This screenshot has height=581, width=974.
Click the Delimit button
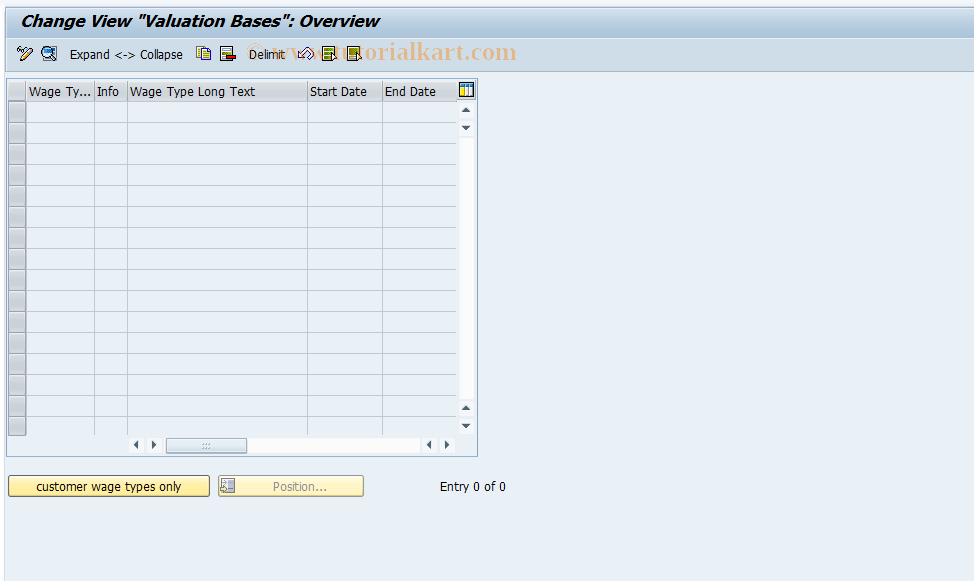point(266,55)
